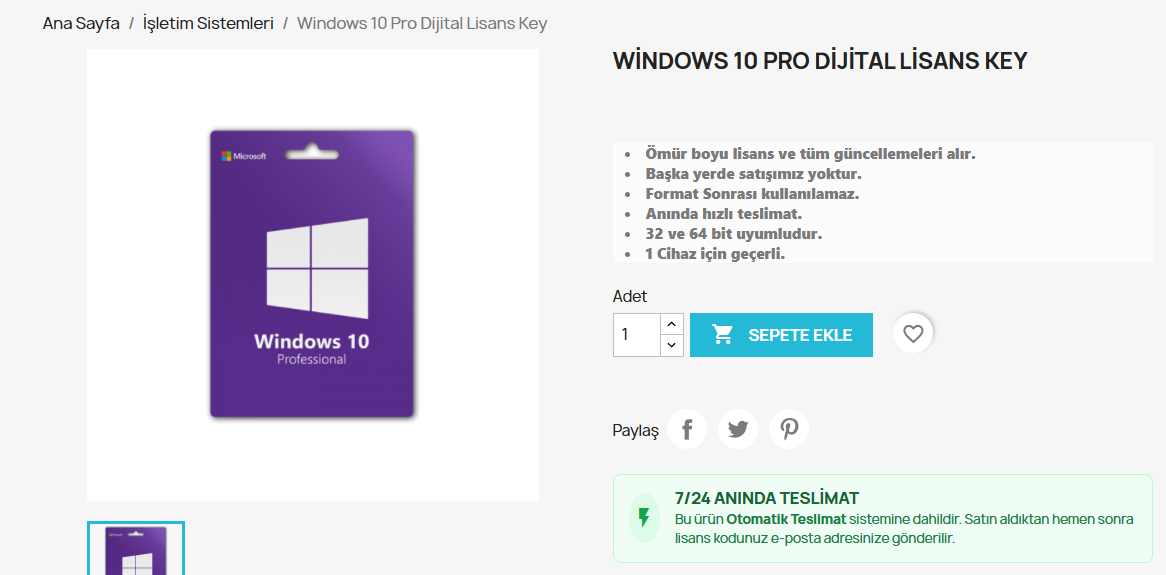Click the green lightning bolt delivery icon

pyautogui.click(x=644, y=518)
